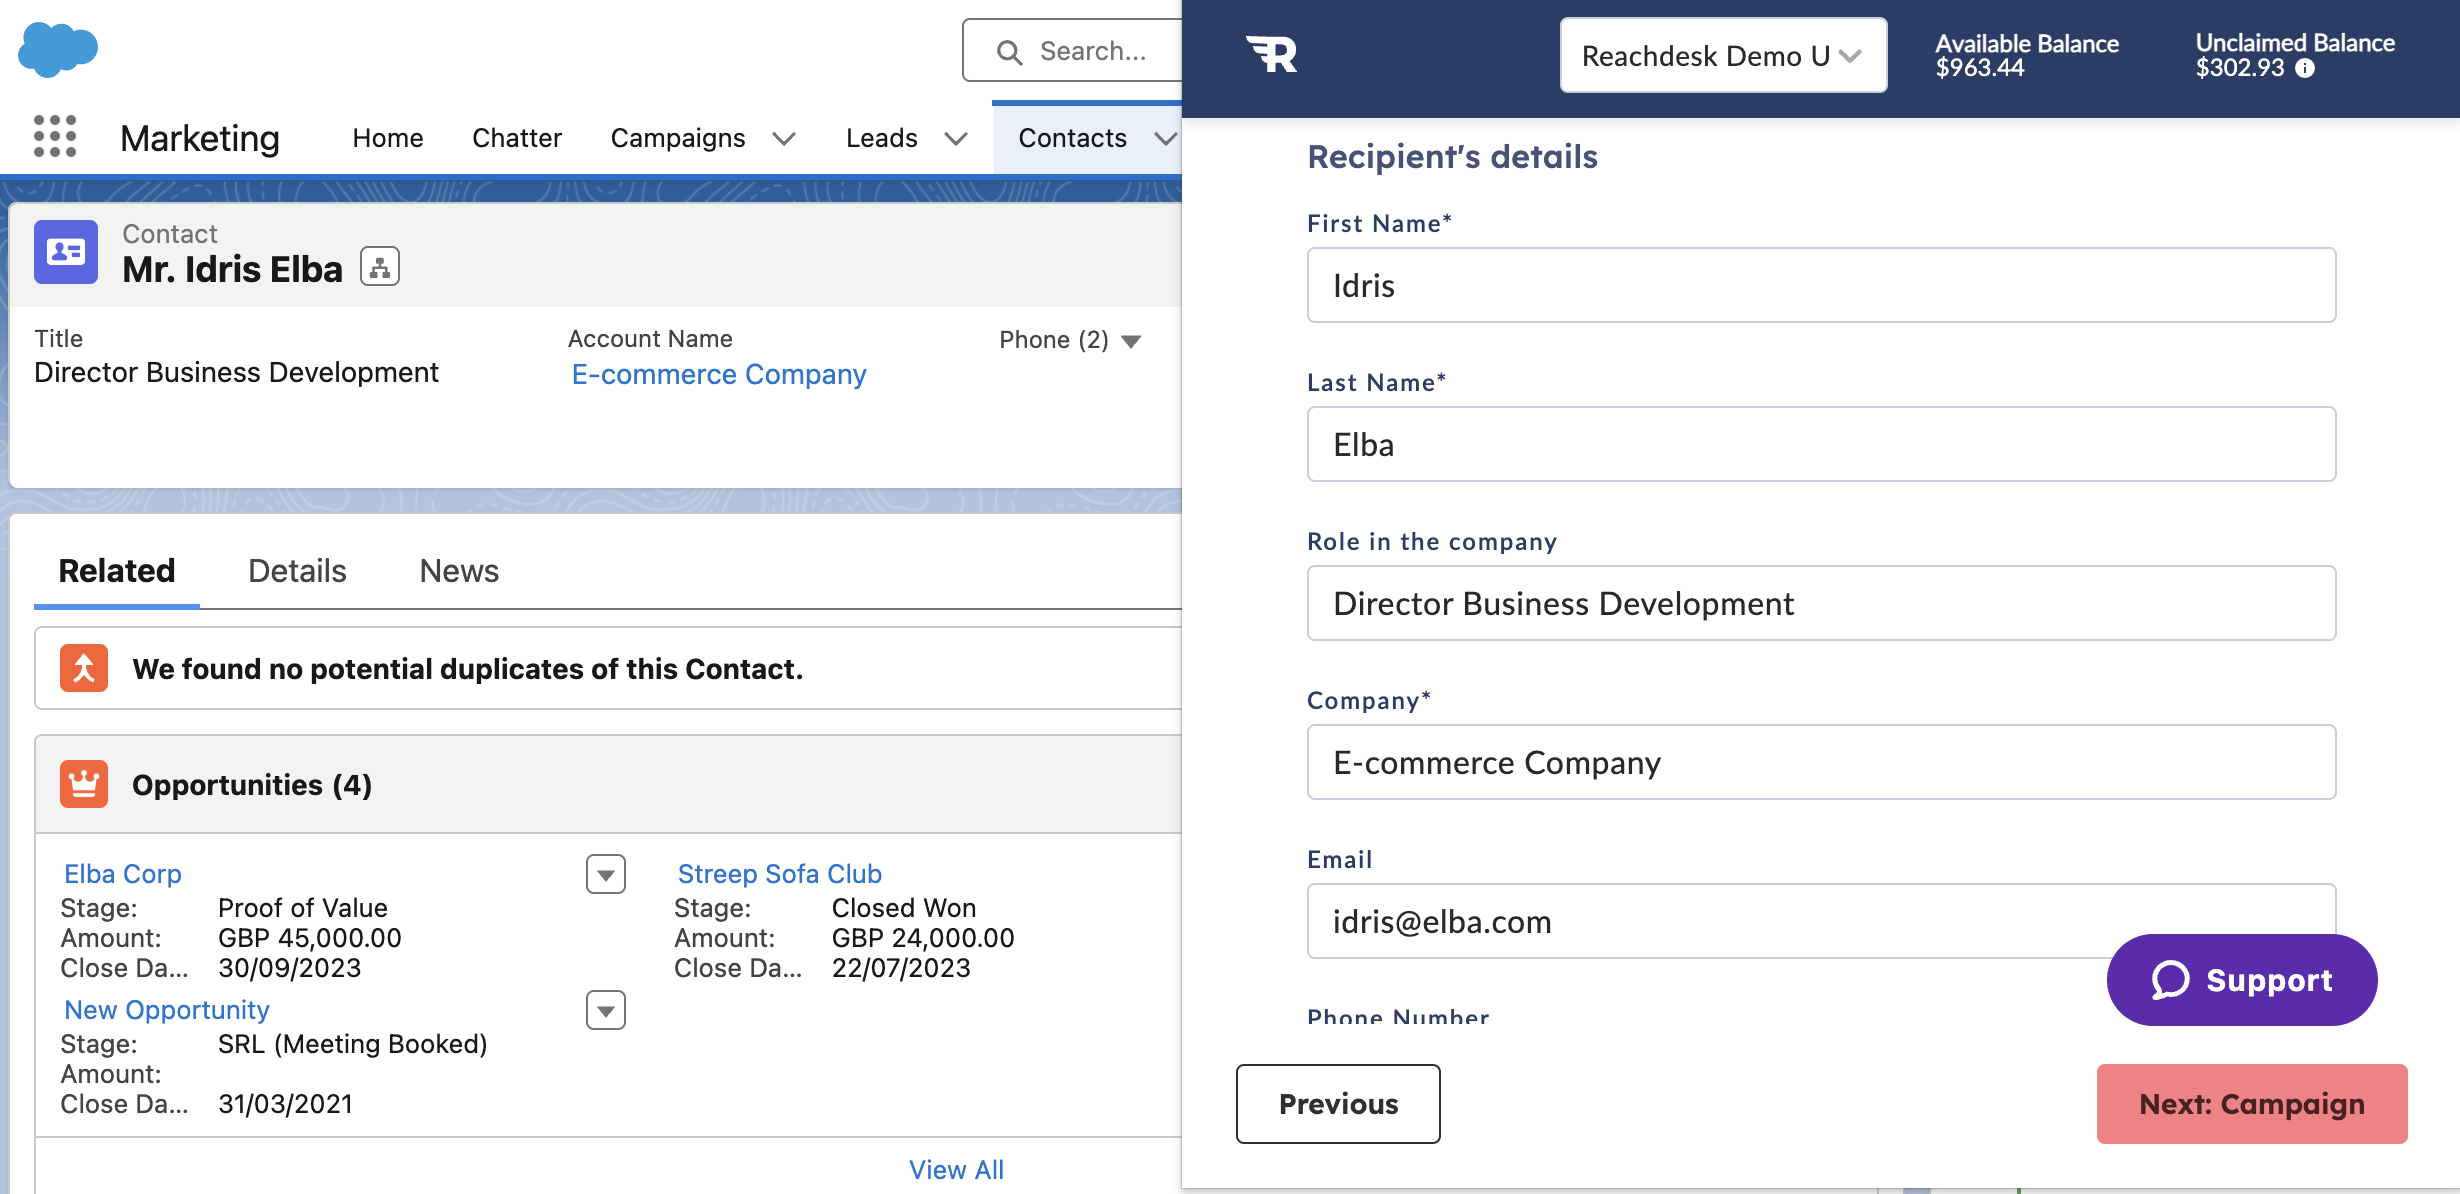Click the 30/09/2023 close date
The width and height of the screenshot is (2460, 1194).
pyautogui.click(x=290, y=968)
